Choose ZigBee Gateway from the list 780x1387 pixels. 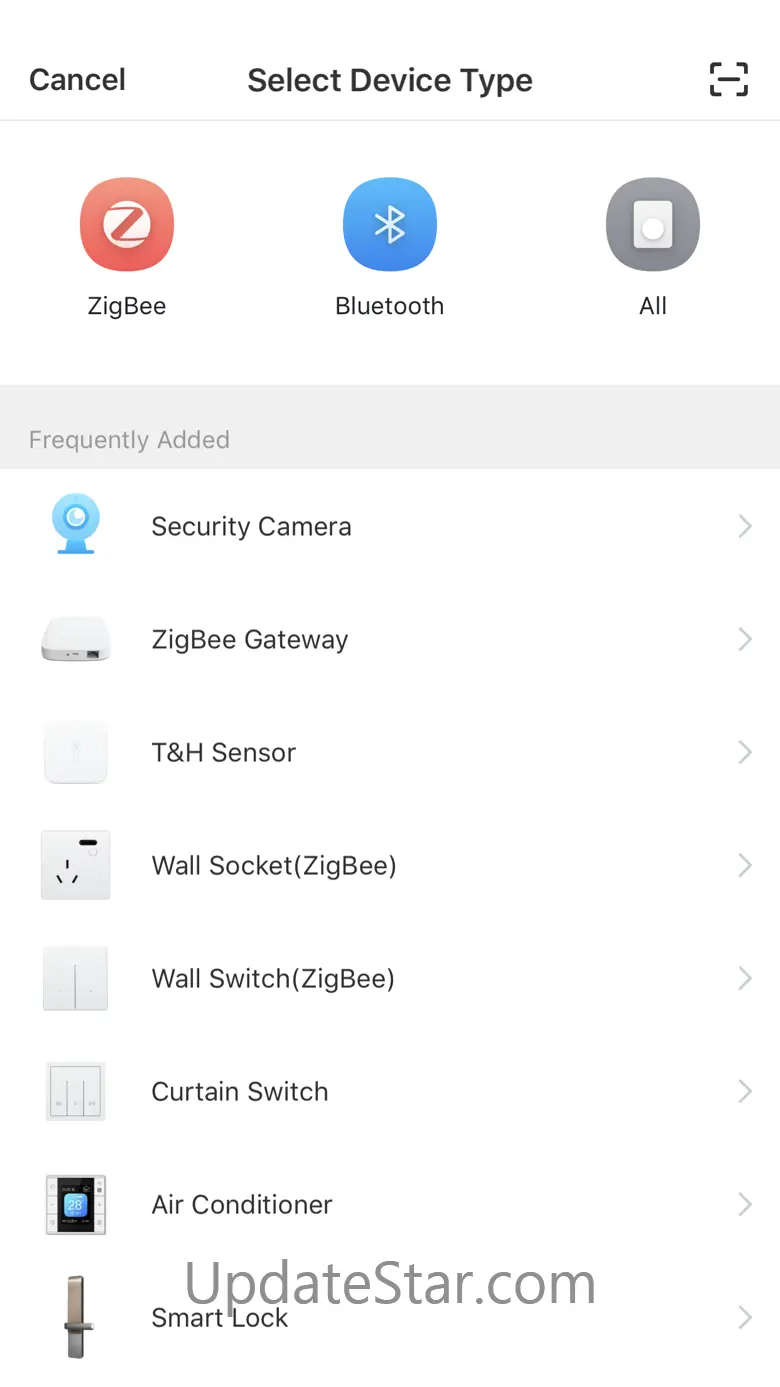pos(250,640)
